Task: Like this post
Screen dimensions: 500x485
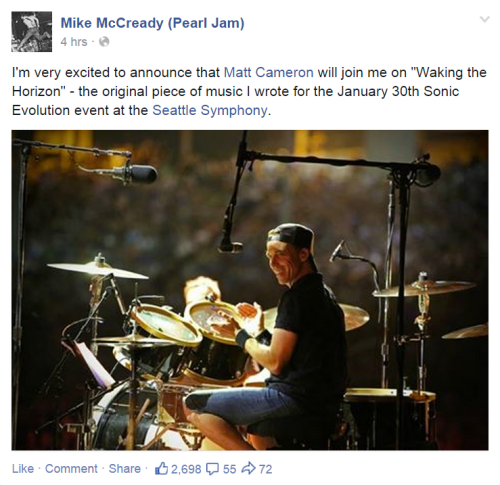Action: click(23, 469)
